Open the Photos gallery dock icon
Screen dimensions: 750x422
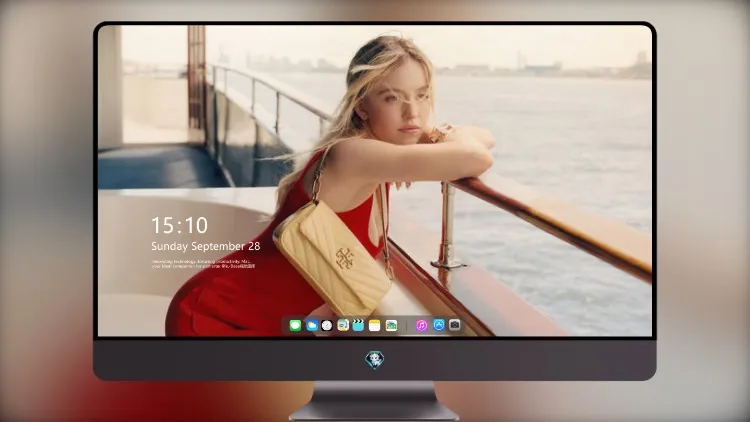tap(391, 325)
